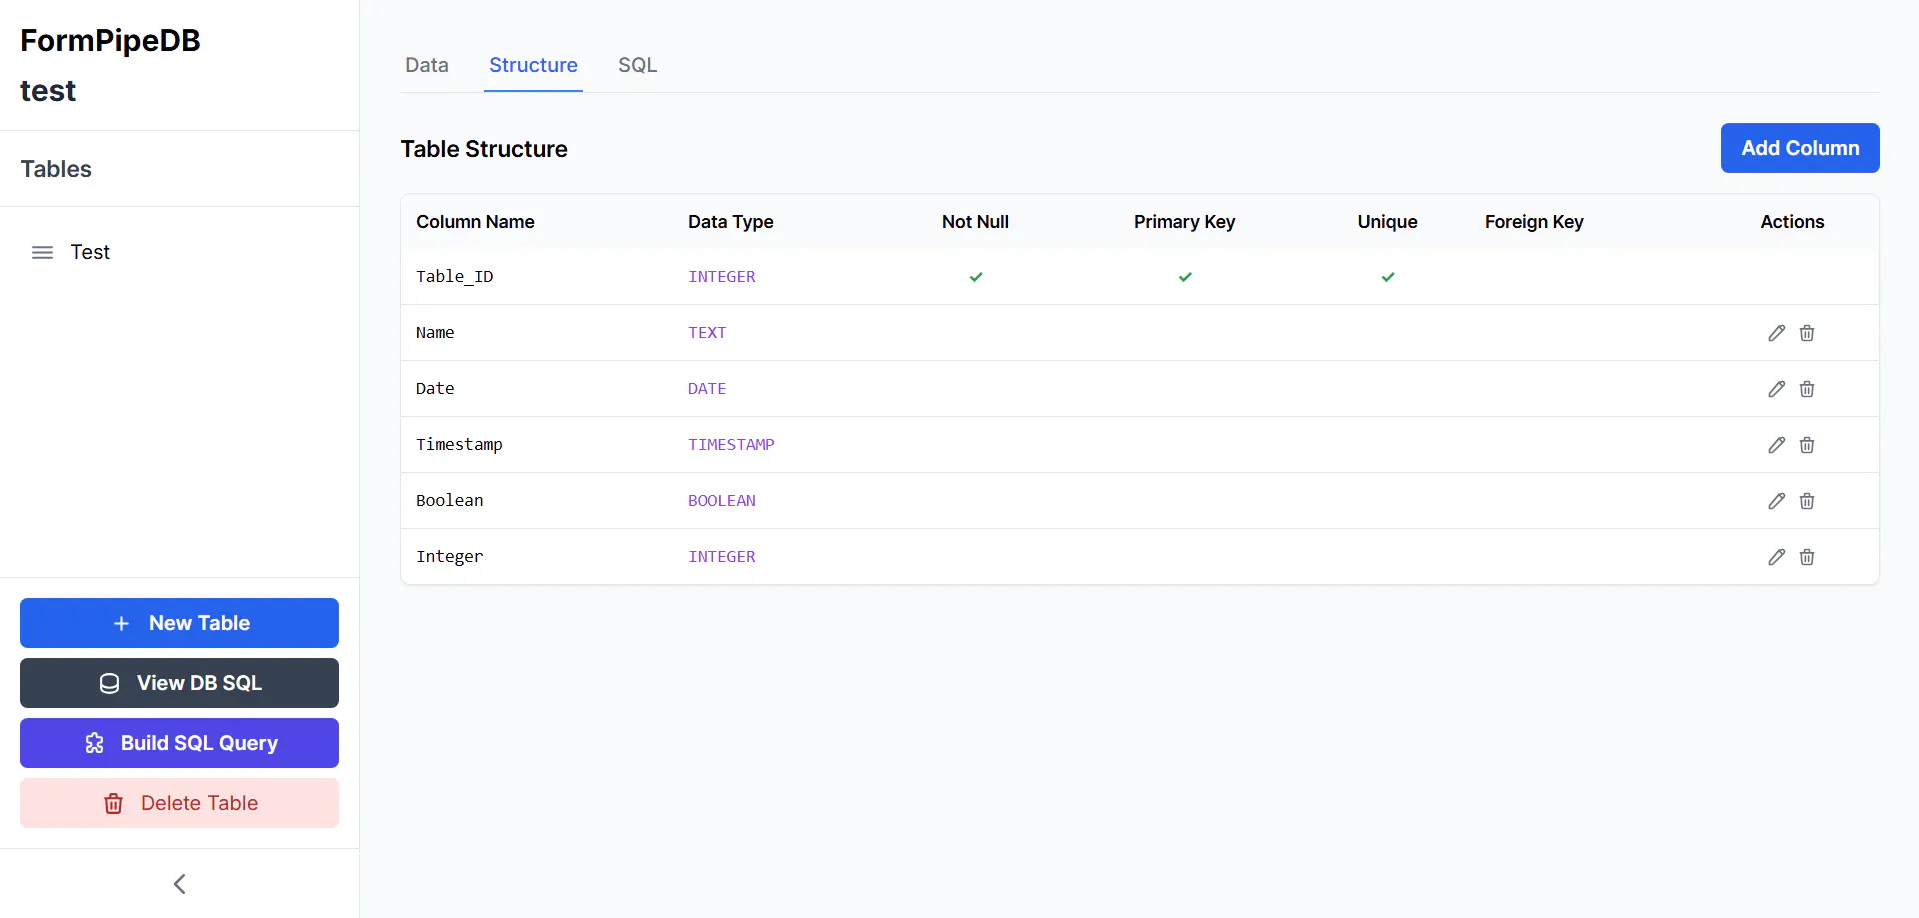Delete the Timestamp column with trash icon
Viewport: 1919px width, 918px height.
(x=1807, y=445)
